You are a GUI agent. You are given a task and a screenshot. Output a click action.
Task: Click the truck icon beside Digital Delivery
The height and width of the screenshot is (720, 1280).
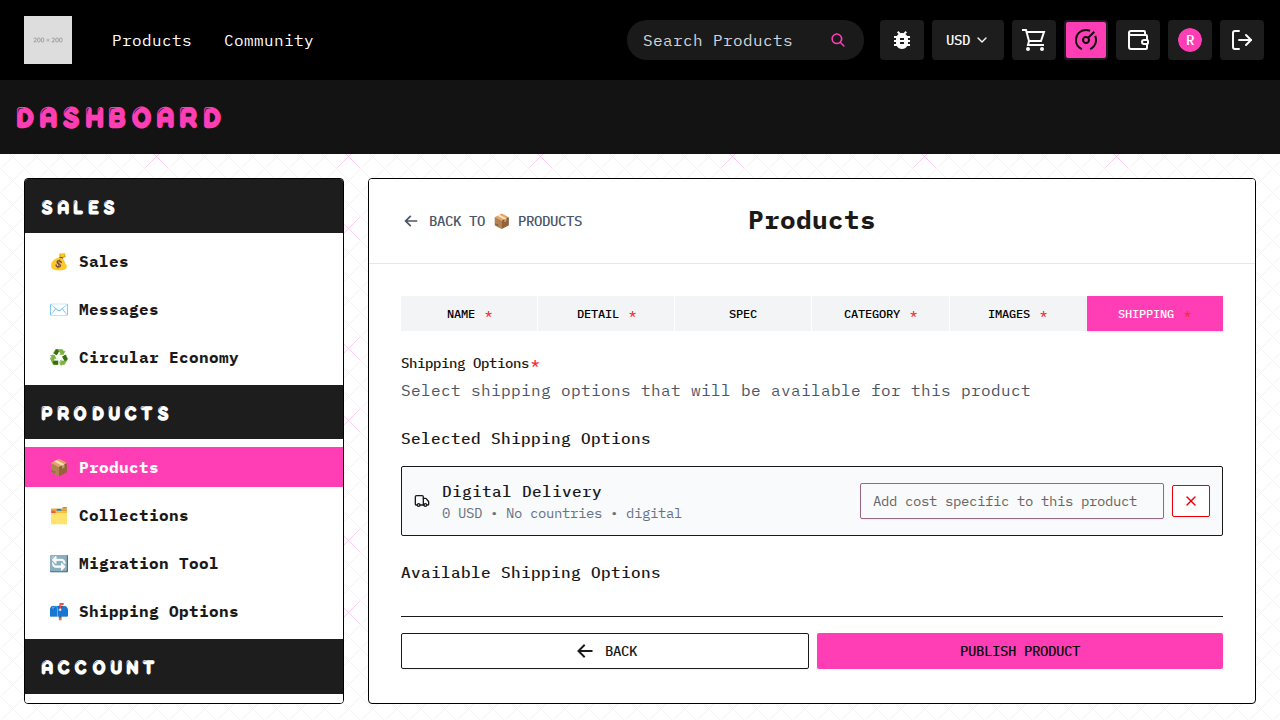[x=422, y=501]
